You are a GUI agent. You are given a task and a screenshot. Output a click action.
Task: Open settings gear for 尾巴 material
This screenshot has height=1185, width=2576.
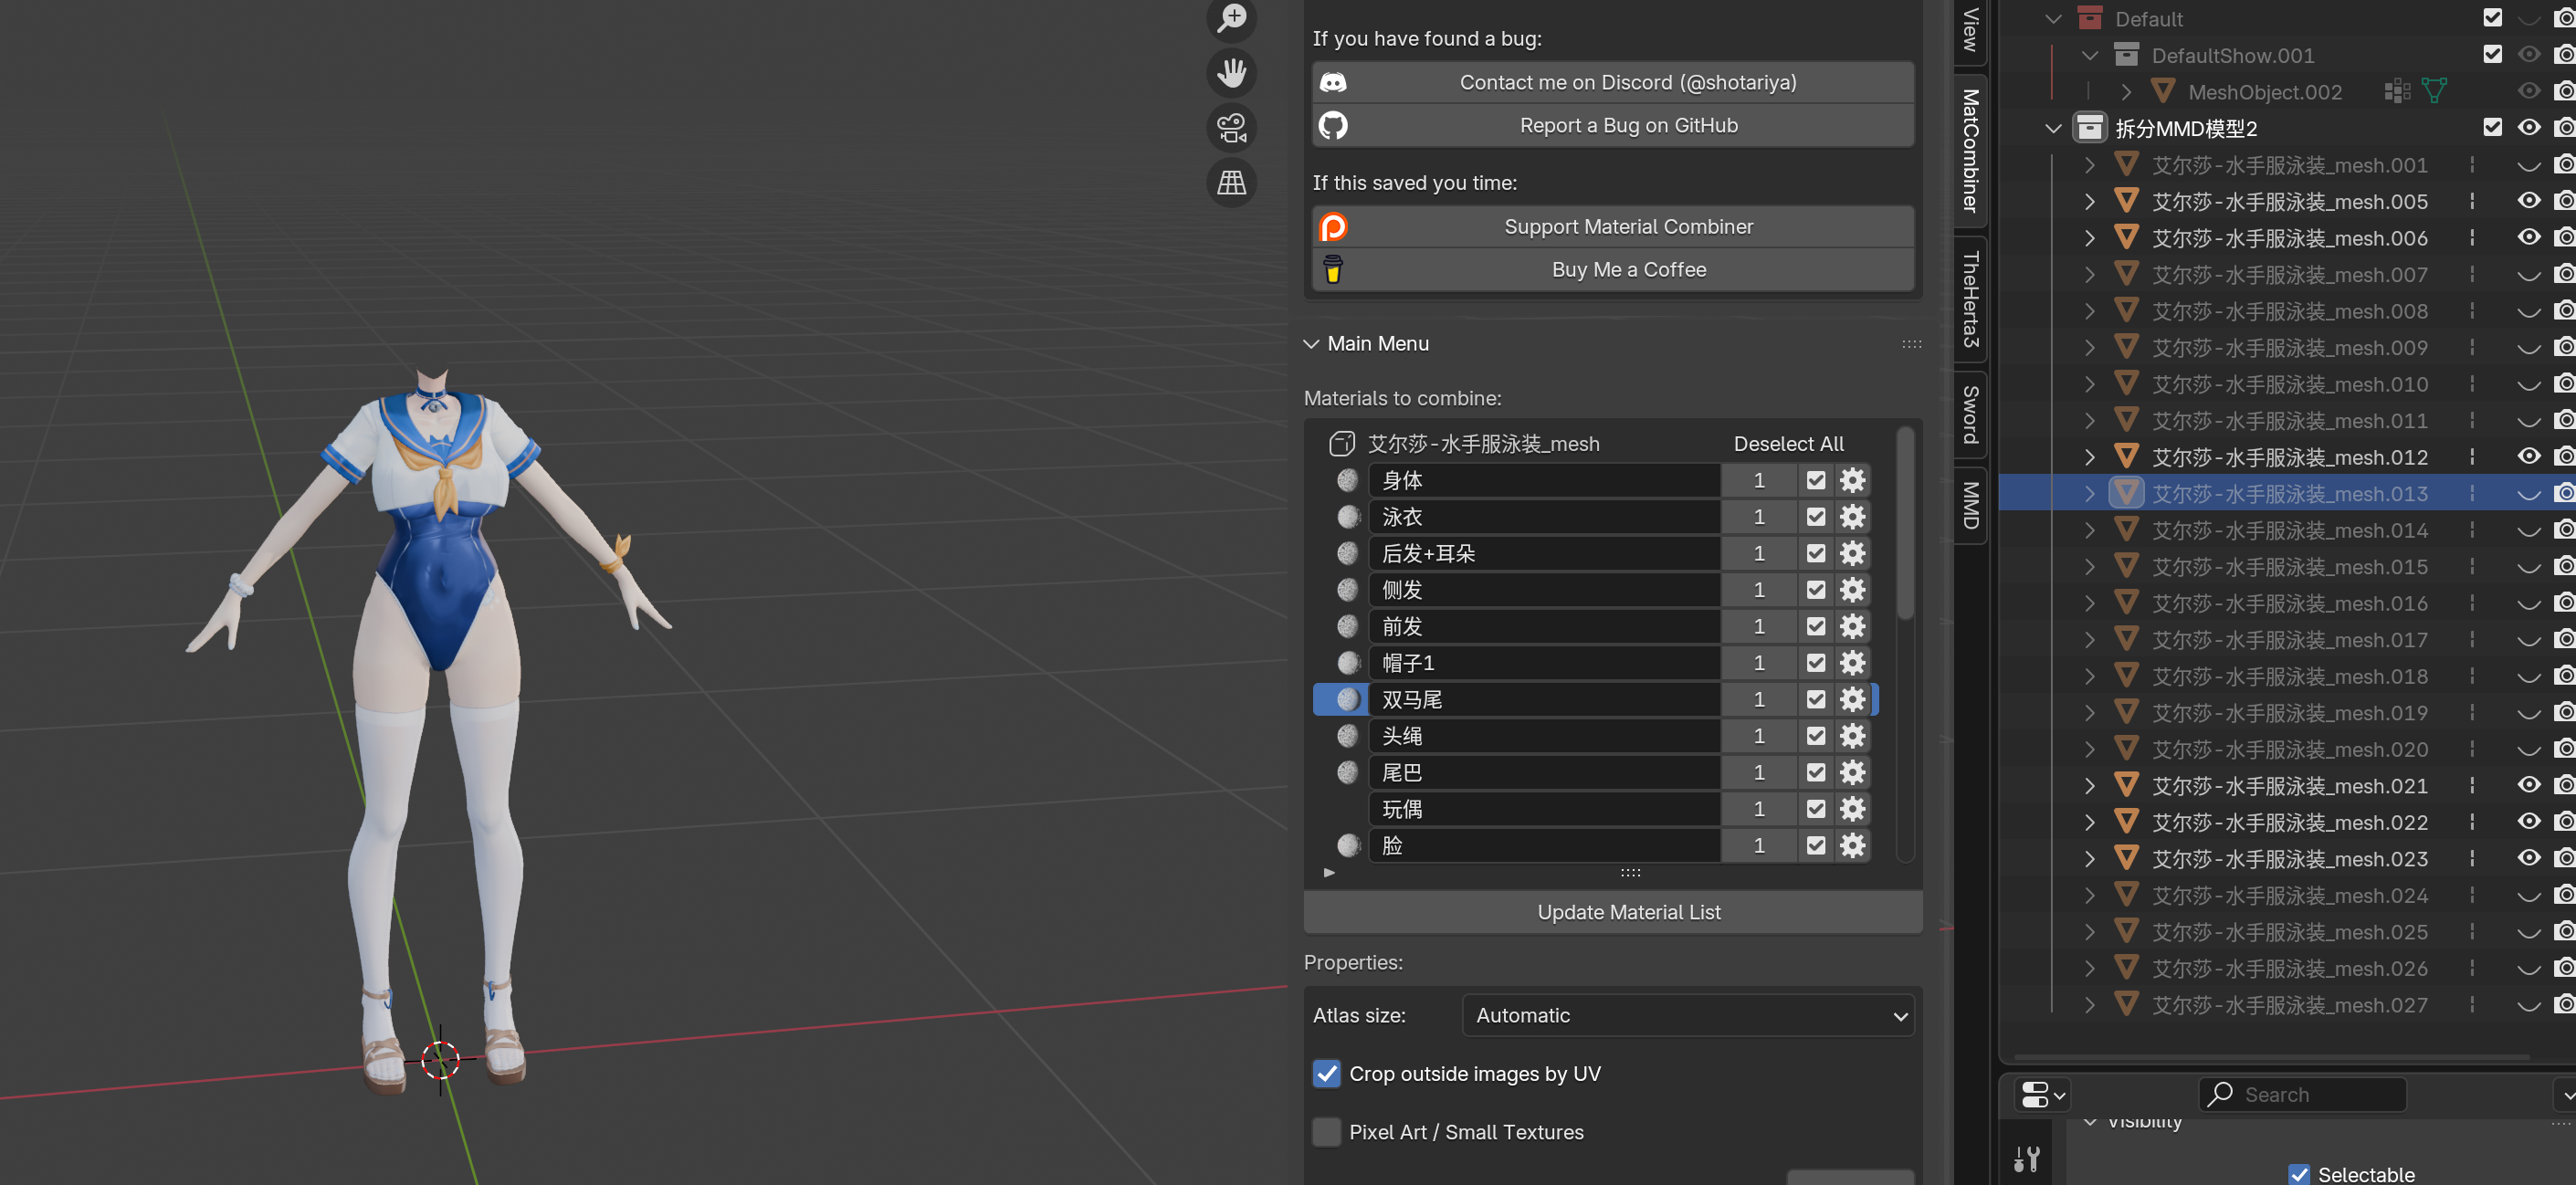tap(1852, 773)
